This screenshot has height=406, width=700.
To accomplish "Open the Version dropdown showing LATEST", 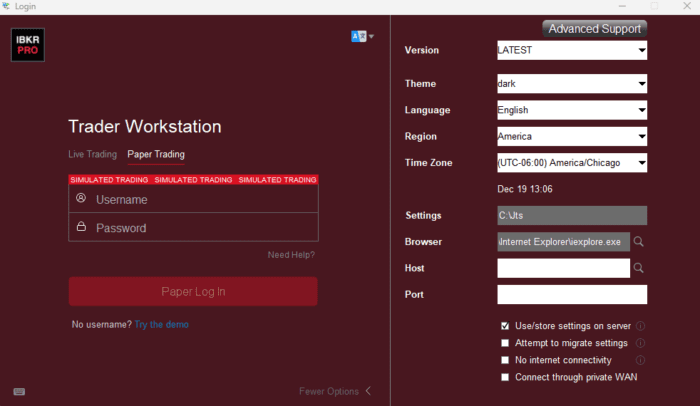I will (572, 50).
